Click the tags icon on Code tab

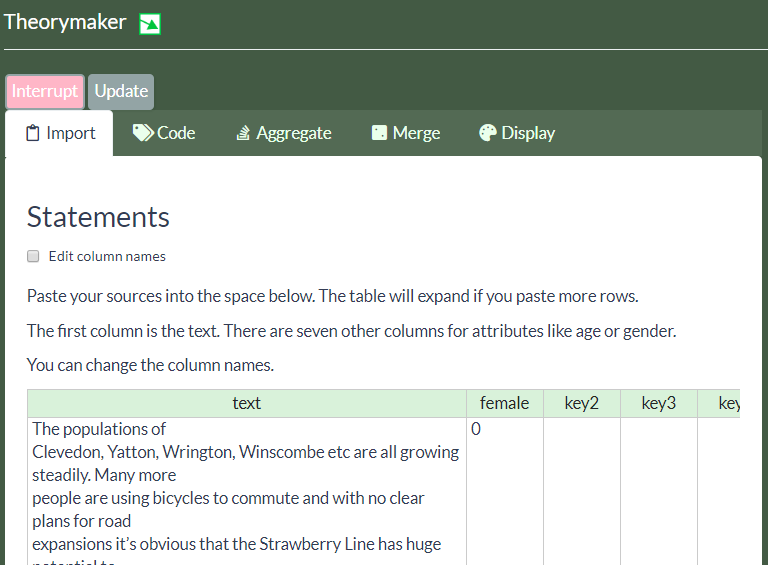pos(143,133)
